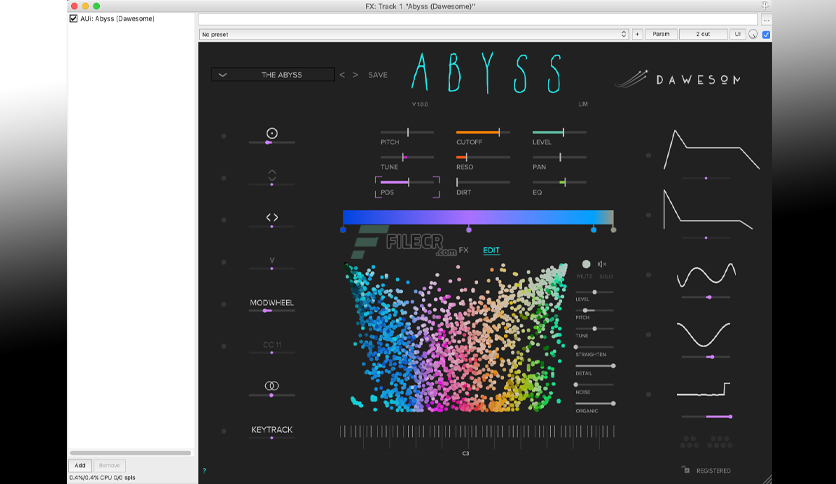Open the No preset dropdown
This screenshot has height=484, width=836.
click(414, 34)
